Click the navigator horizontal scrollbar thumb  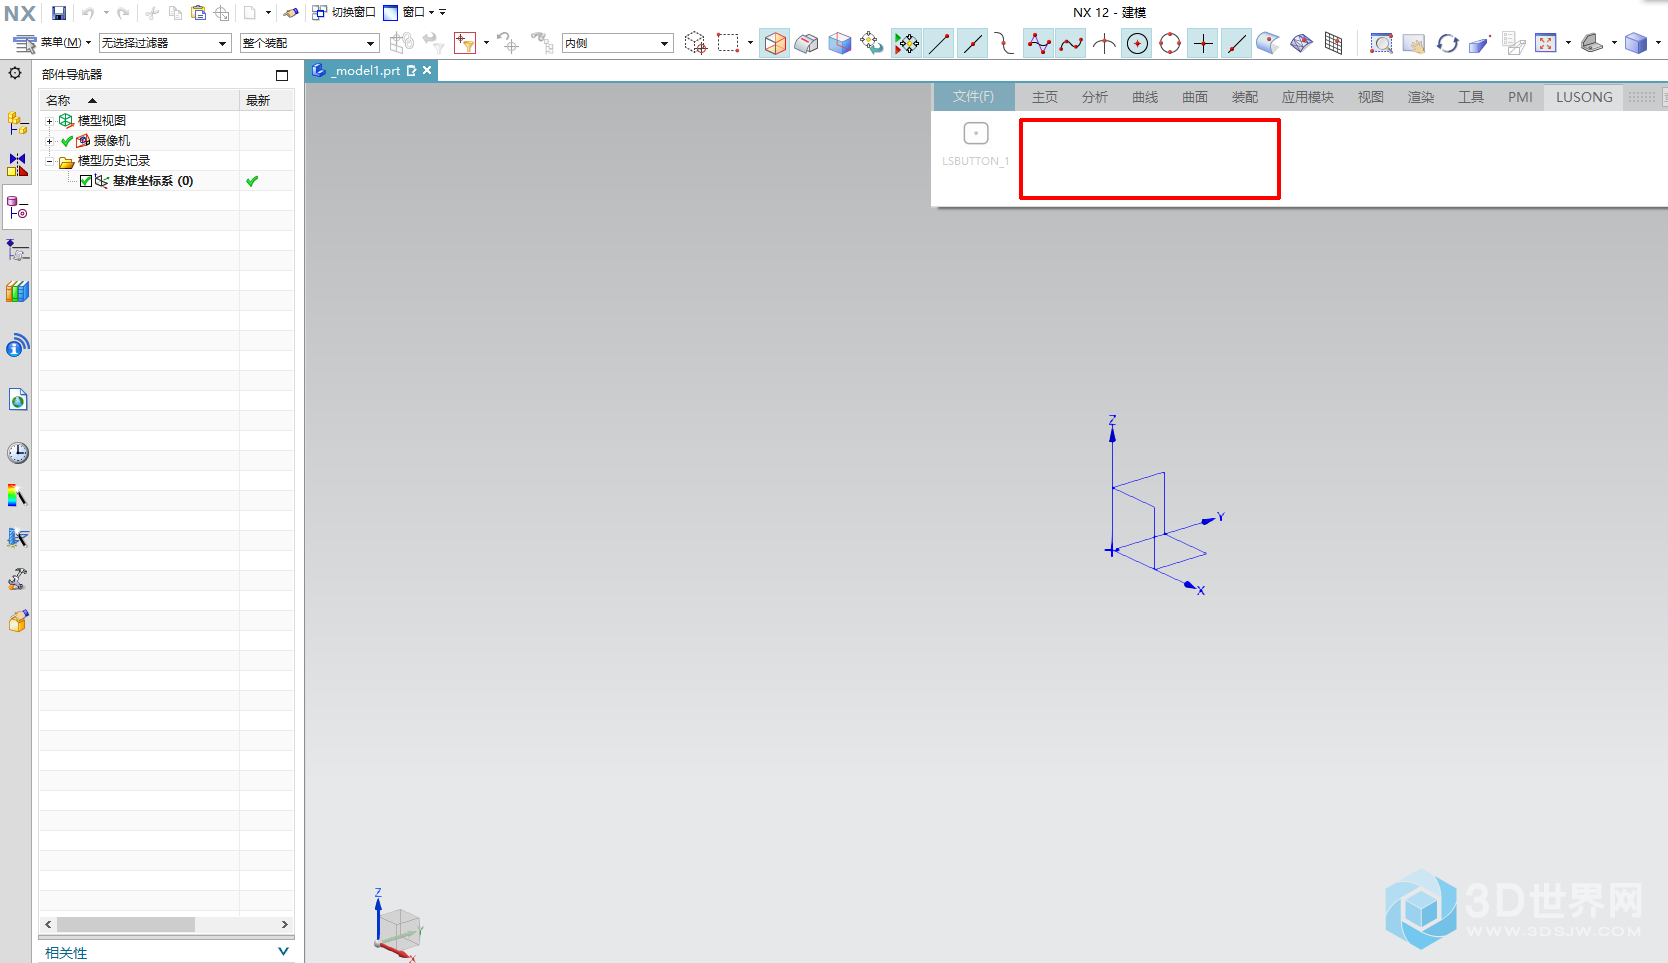[x=126, y=925]
